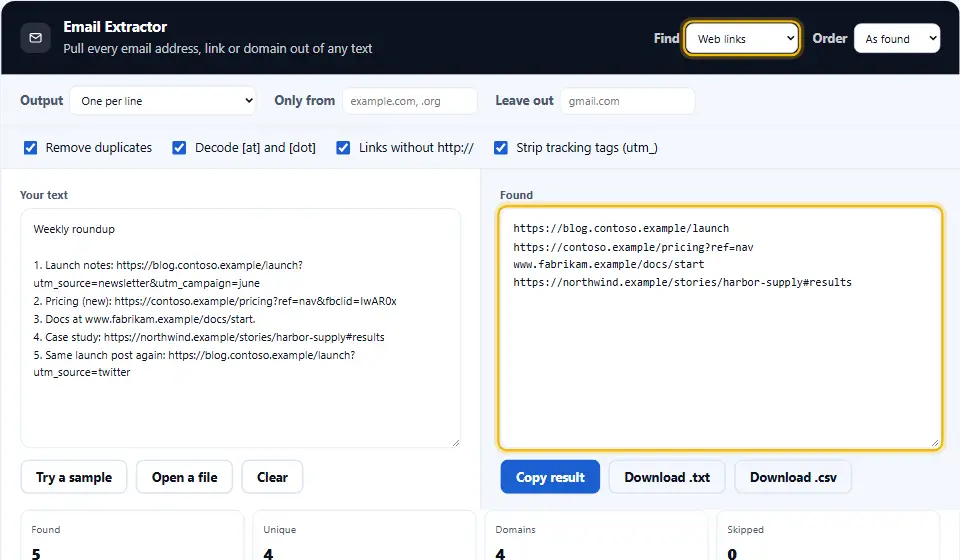This screenshot has width=960, height=560.
Task: Download results as .csv file
Action: point(793,477)
